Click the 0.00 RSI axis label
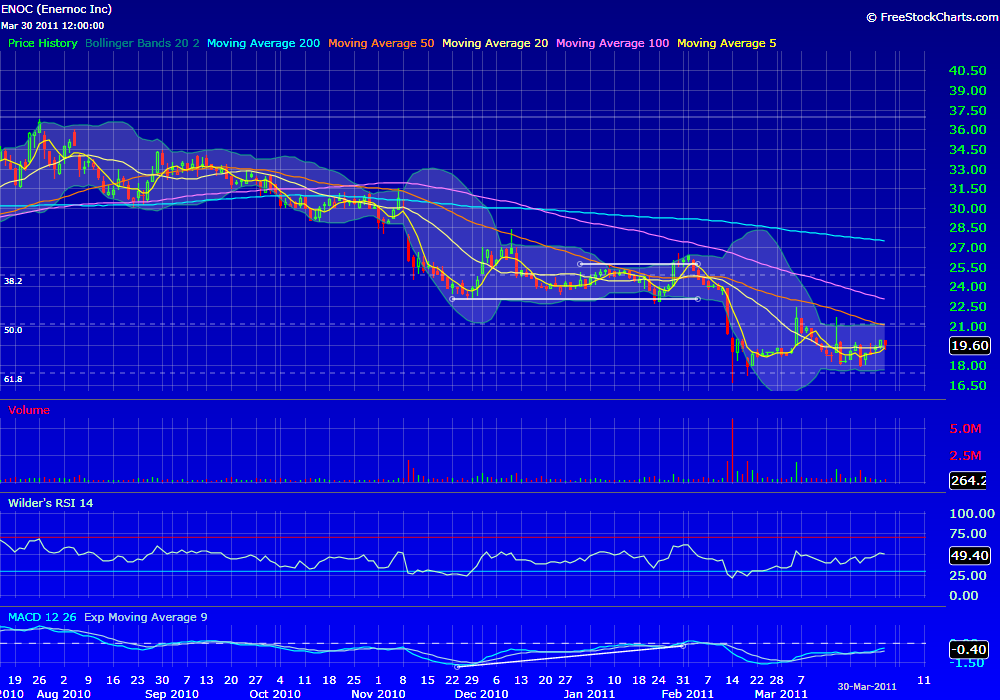 [x=964, y=596]
